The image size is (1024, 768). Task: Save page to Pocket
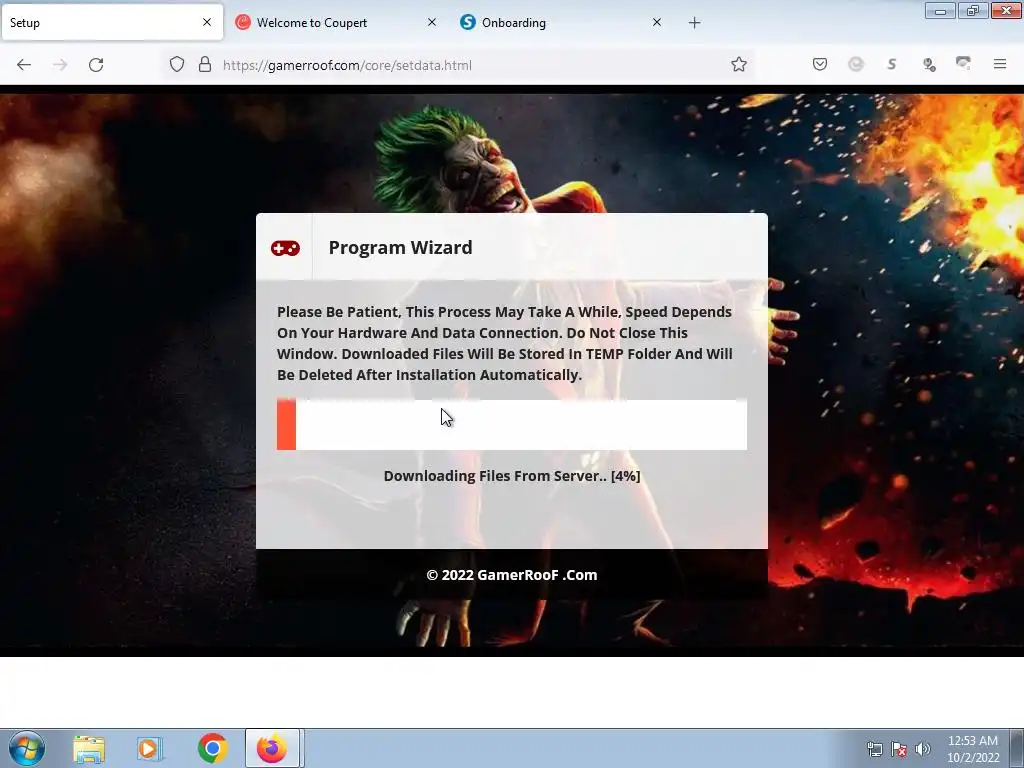click(x=820, y=64)
